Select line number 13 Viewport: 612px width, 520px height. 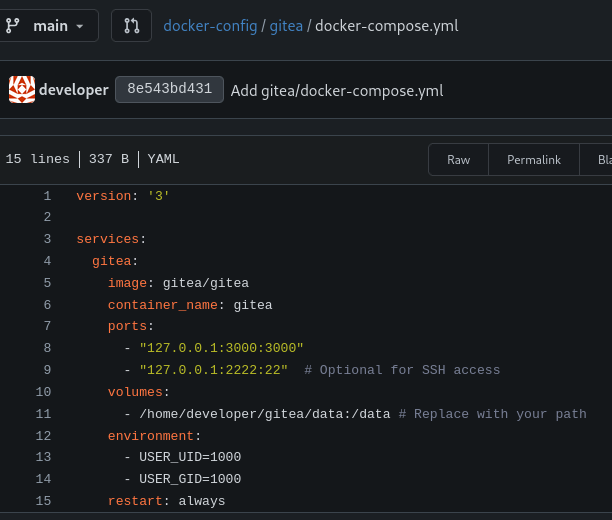pos(43,457)
